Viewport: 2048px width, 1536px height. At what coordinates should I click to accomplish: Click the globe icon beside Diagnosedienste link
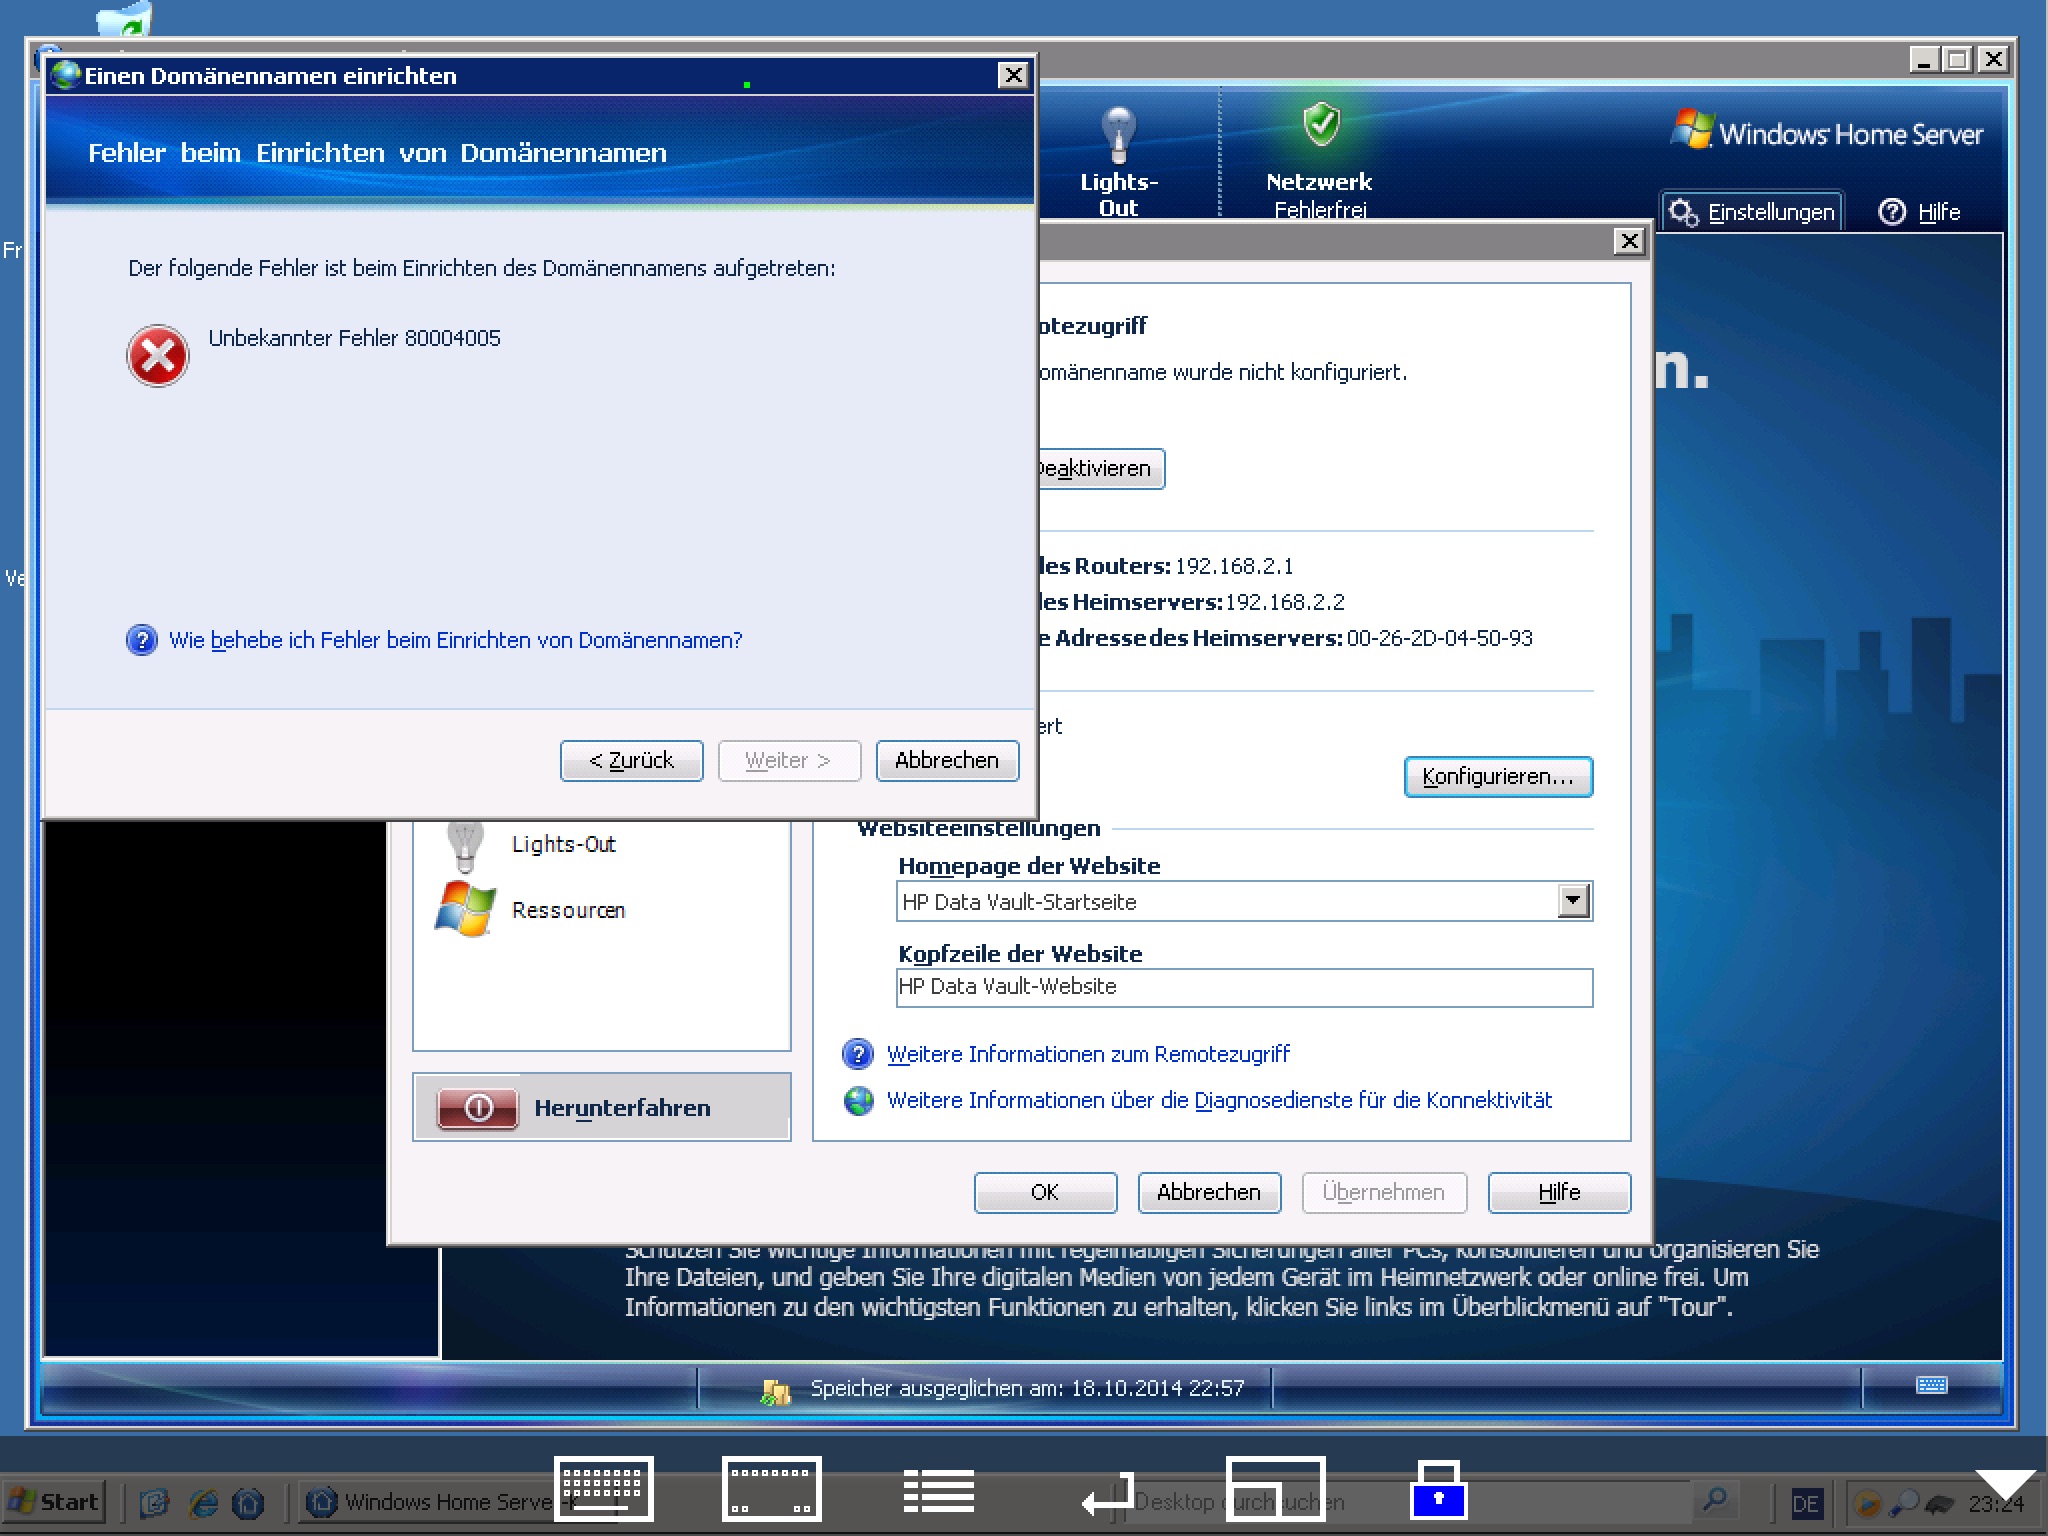coord(858,1100)
